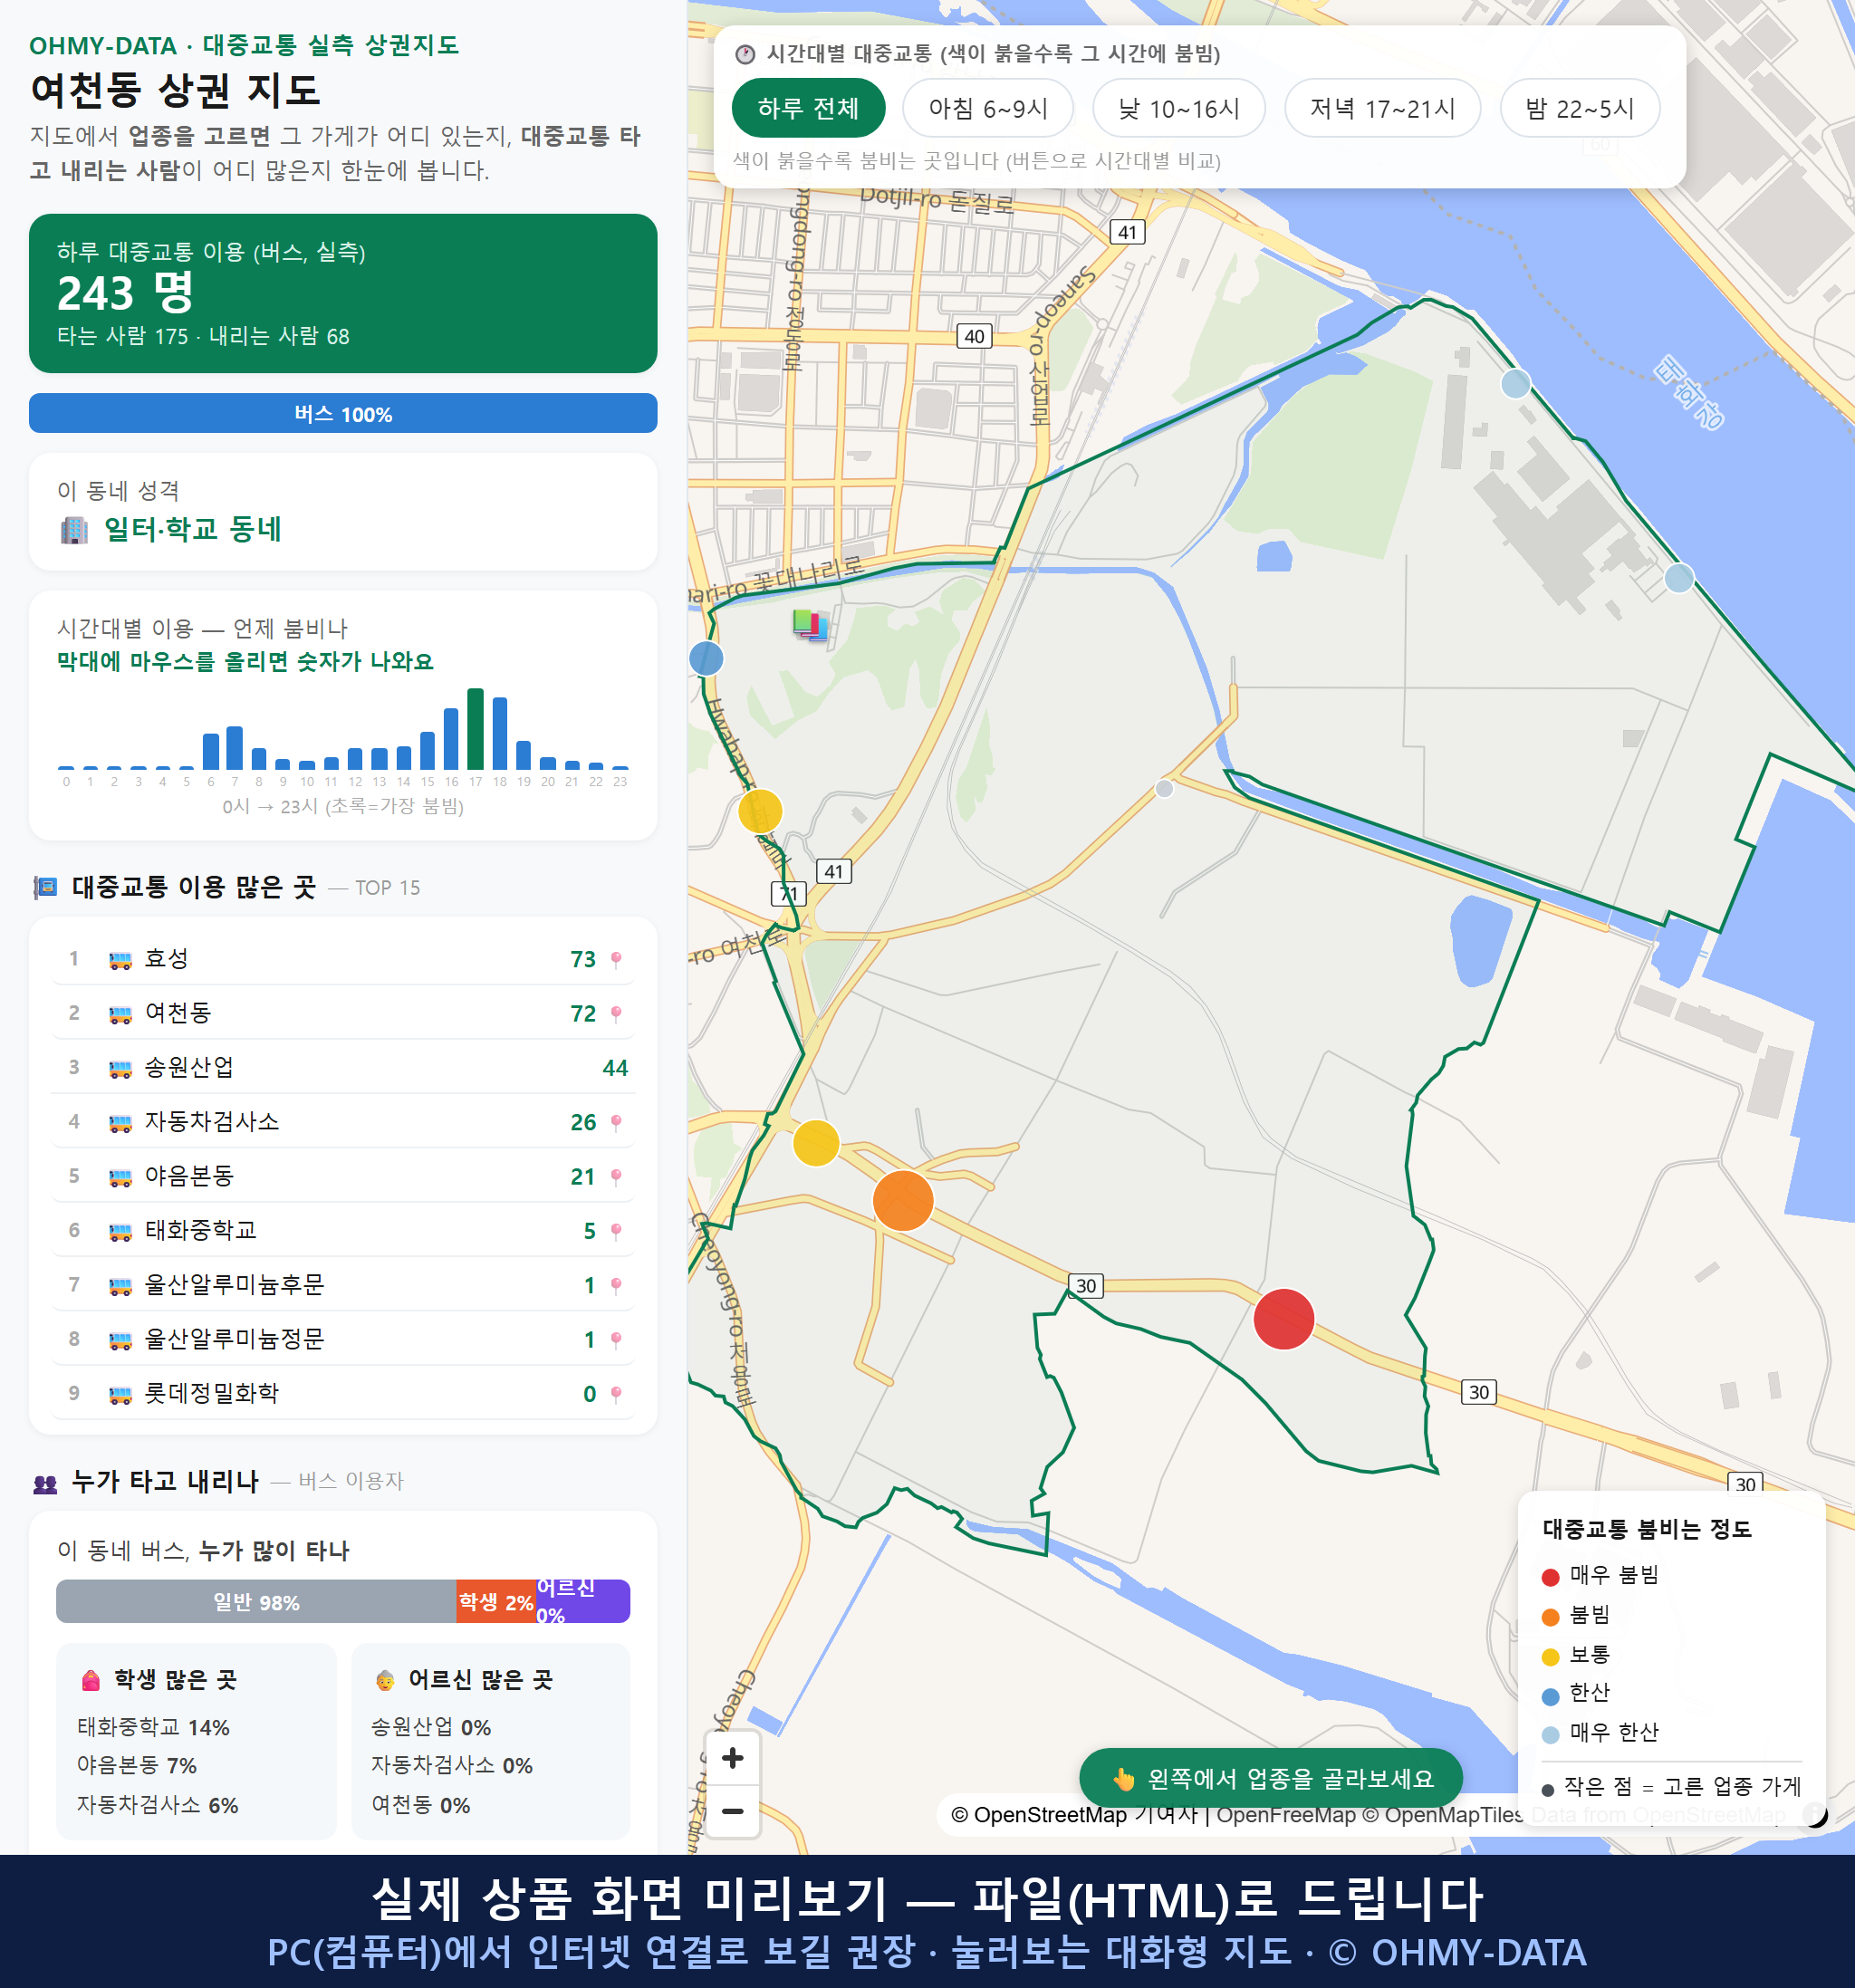
Task: Click the 7시 bar in hourly chart
Action: click(x=234, y=747)
